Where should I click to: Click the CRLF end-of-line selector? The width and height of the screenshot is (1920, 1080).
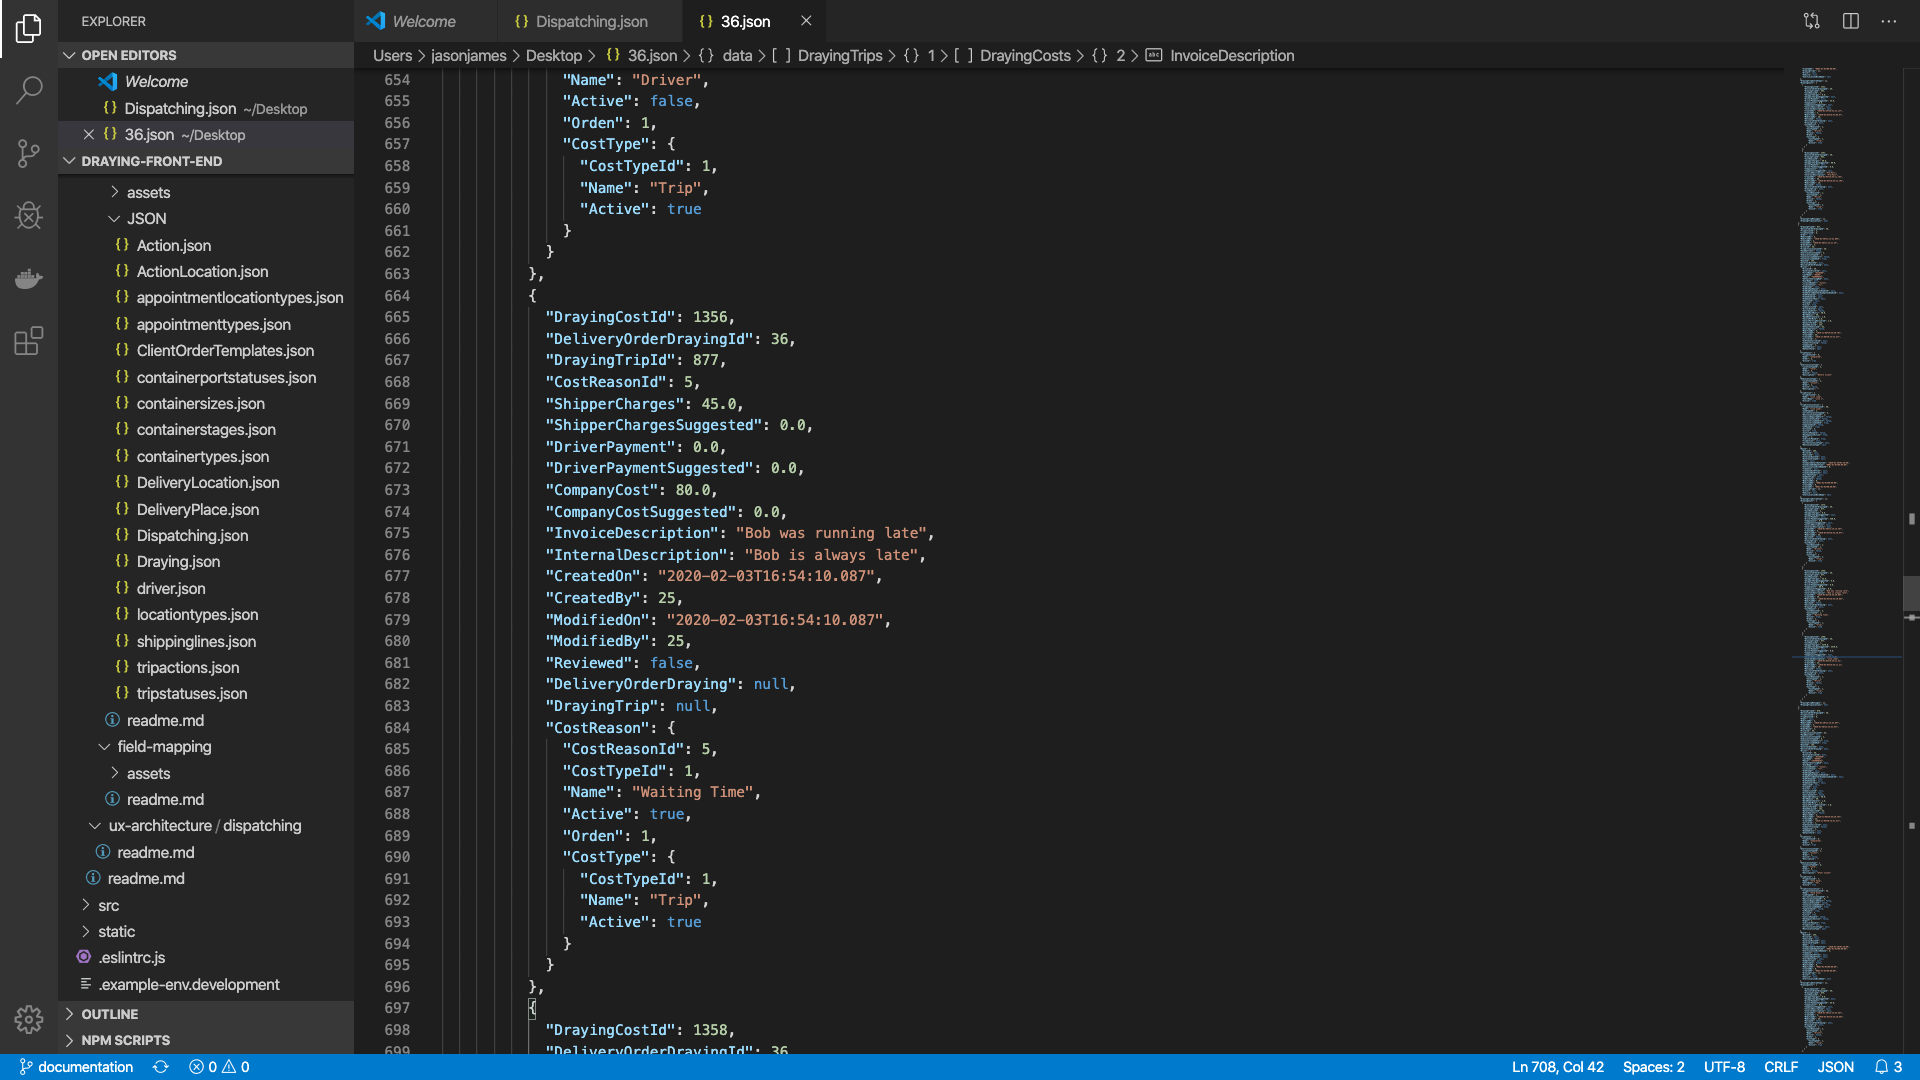1780,1067
